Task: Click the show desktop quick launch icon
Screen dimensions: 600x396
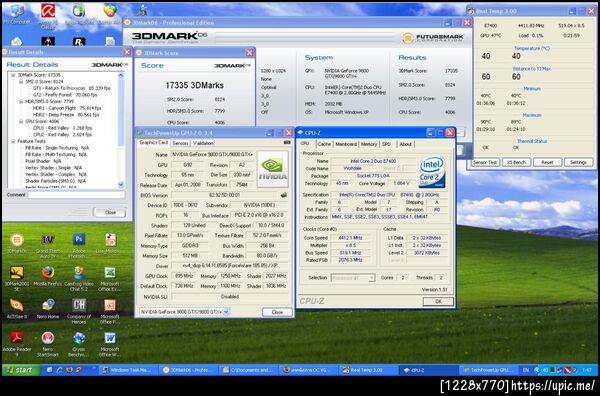Action: (x=49, y=370)
